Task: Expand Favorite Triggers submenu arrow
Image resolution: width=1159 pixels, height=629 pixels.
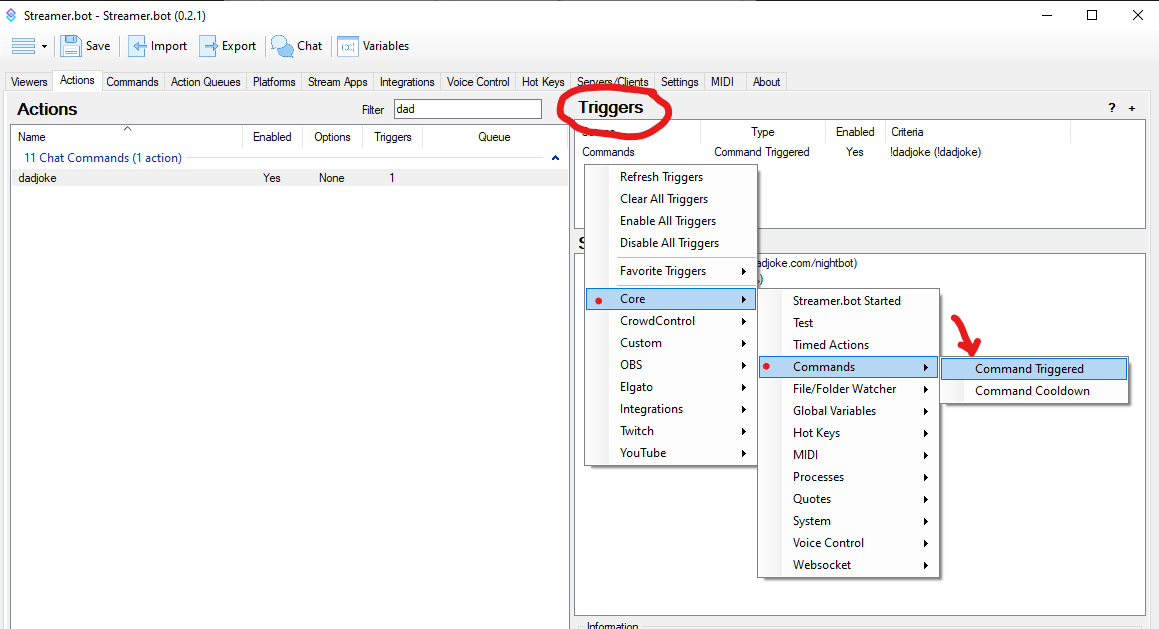Action: (744, 271)
